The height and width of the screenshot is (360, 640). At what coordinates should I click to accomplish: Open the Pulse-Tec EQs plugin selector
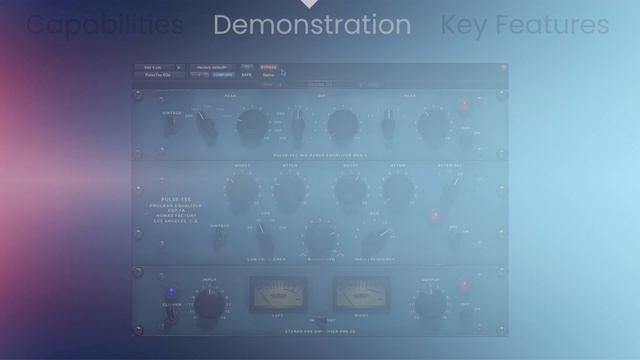[x=159, y=75]
